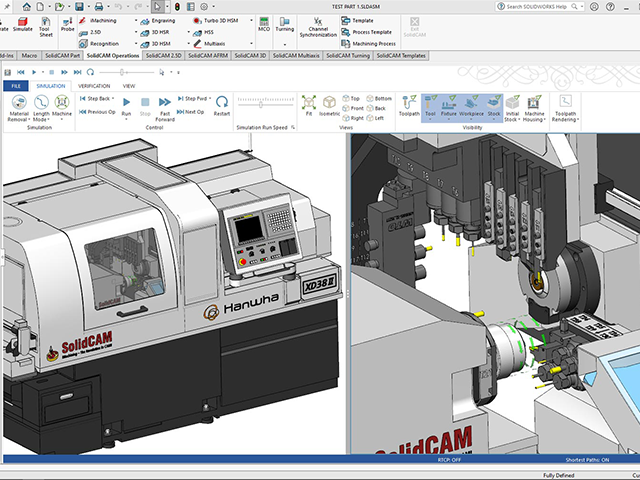
Task: Open the Tool Sheet
Action: [x=45, y=27]
